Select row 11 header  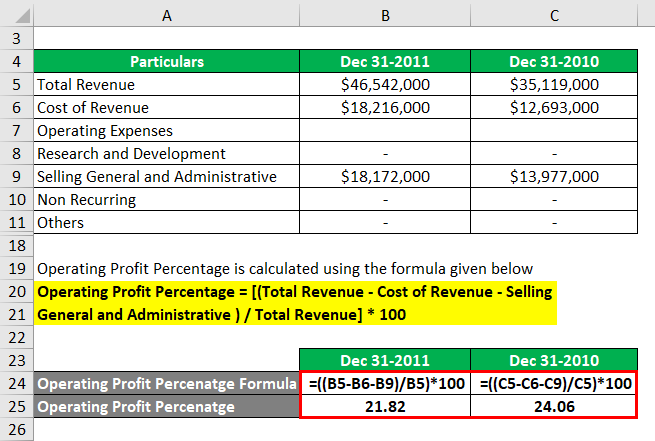(x=17, y=222)
